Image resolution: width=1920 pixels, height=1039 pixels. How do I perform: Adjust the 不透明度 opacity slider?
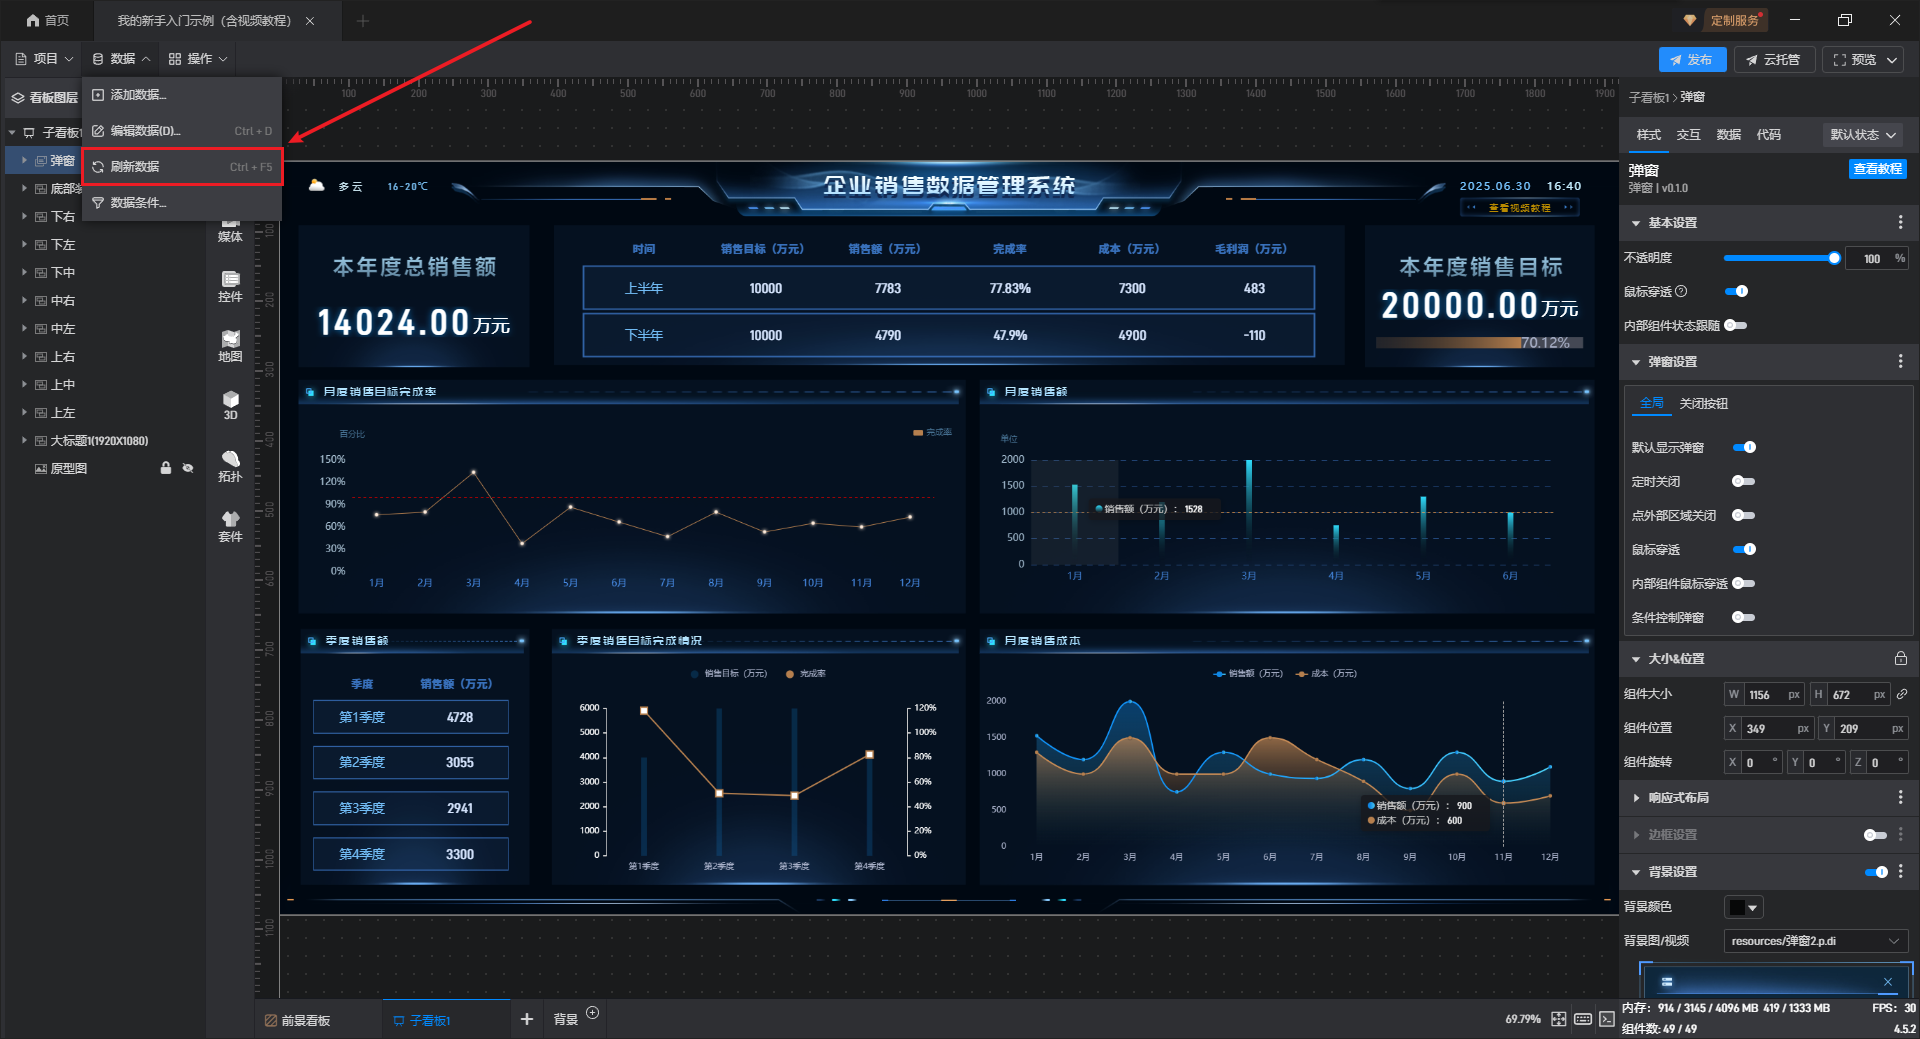(1780, 258)
